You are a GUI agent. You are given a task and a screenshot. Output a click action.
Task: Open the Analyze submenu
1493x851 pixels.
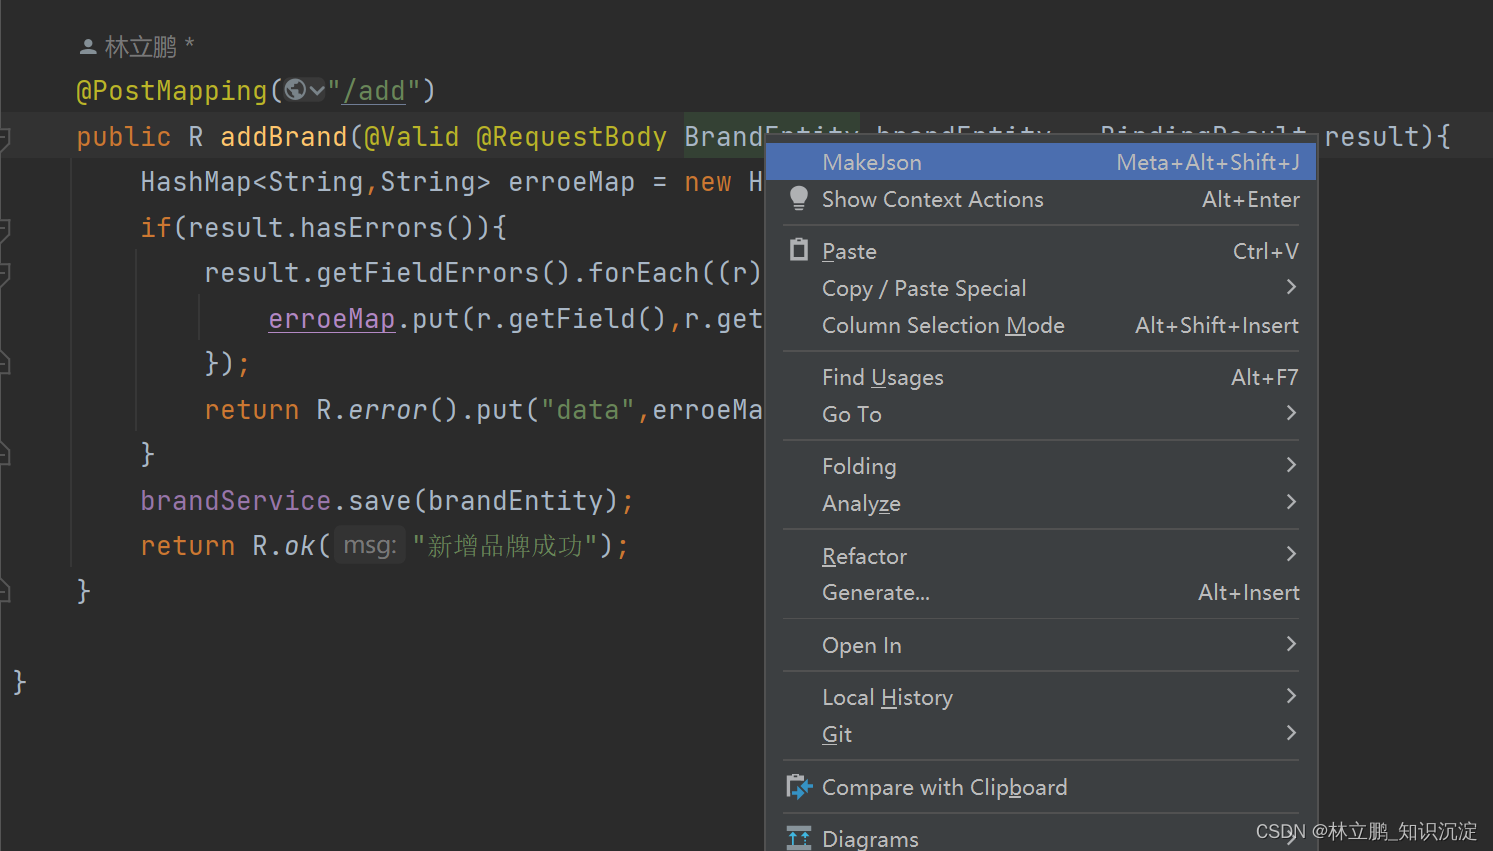coord(1040,503)
